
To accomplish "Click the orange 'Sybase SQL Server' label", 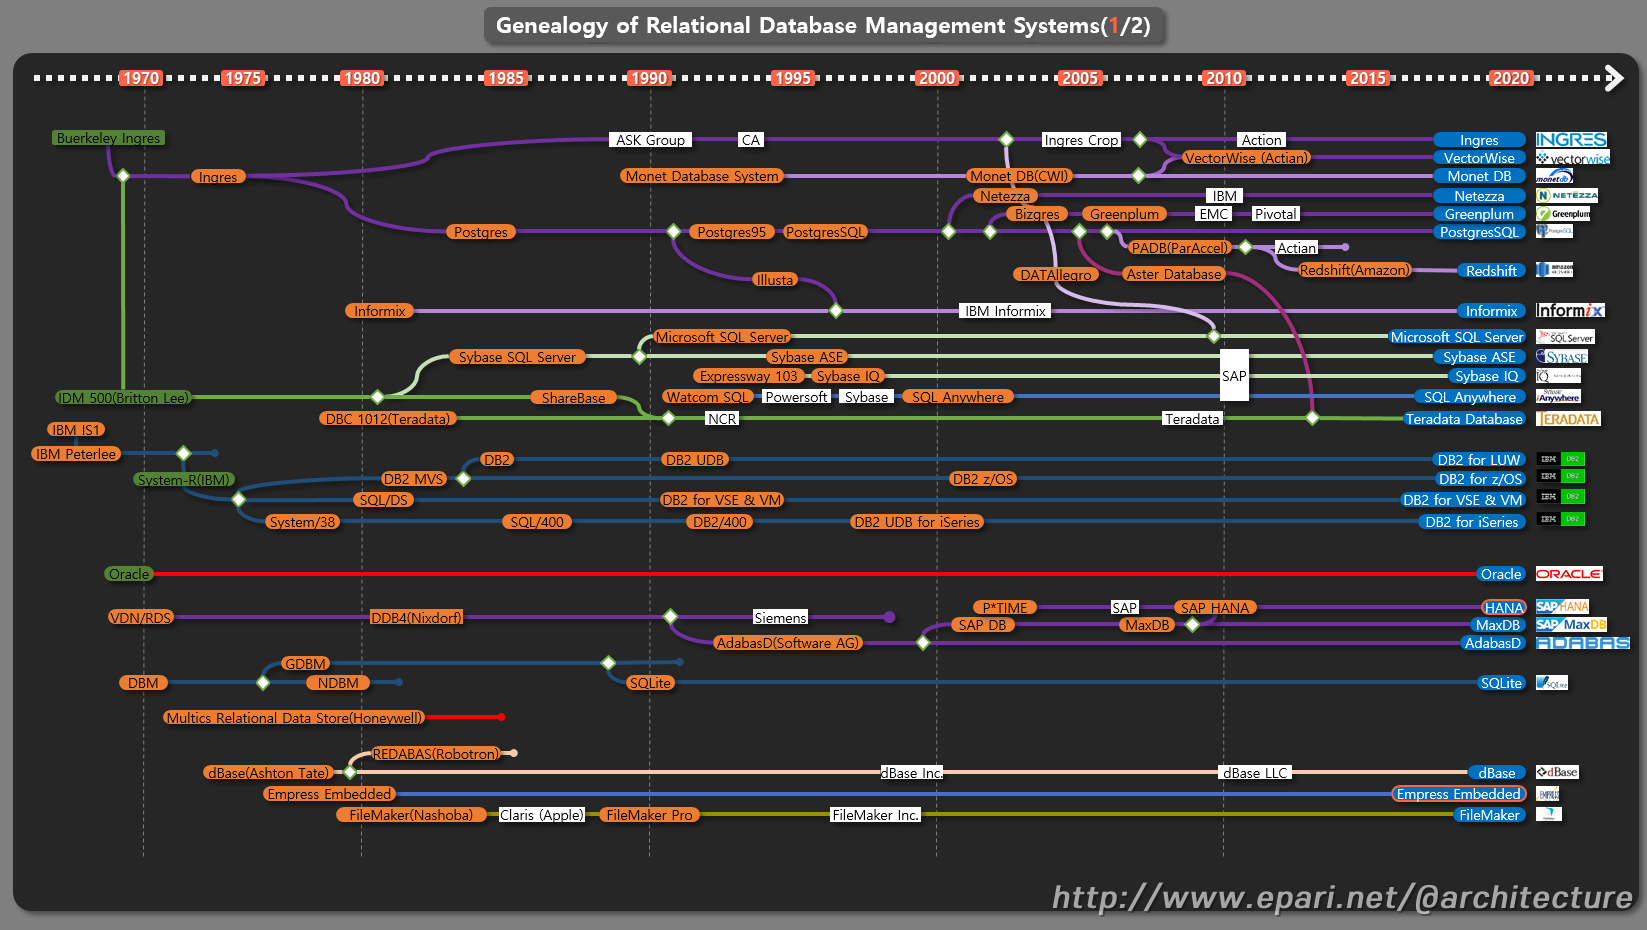I will (x=517, y=357).
